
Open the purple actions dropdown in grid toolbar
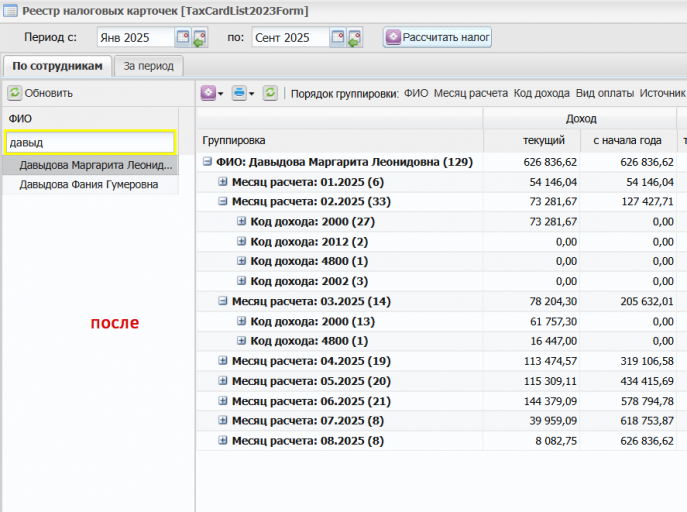212,93
